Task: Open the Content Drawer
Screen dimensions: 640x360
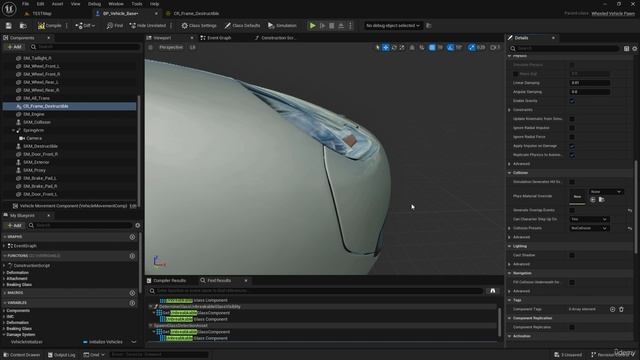Action: pyautogui.click(x=21, y=355)
